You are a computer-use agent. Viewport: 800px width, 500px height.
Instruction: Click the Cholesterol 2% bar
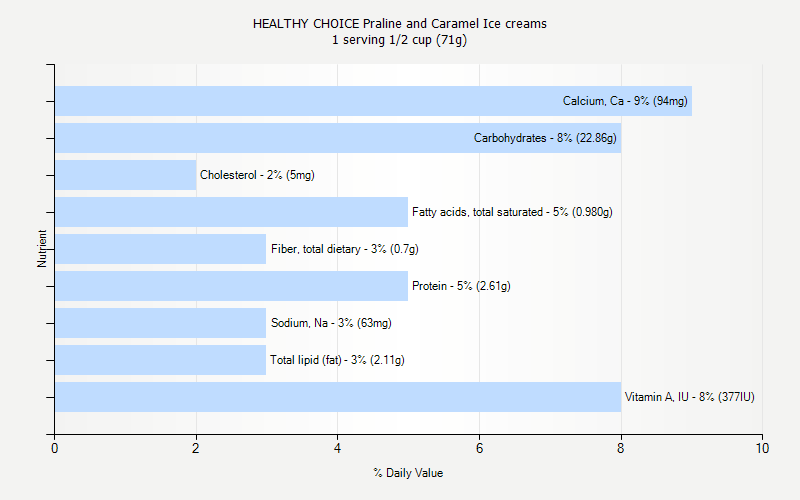coord(125,175)
